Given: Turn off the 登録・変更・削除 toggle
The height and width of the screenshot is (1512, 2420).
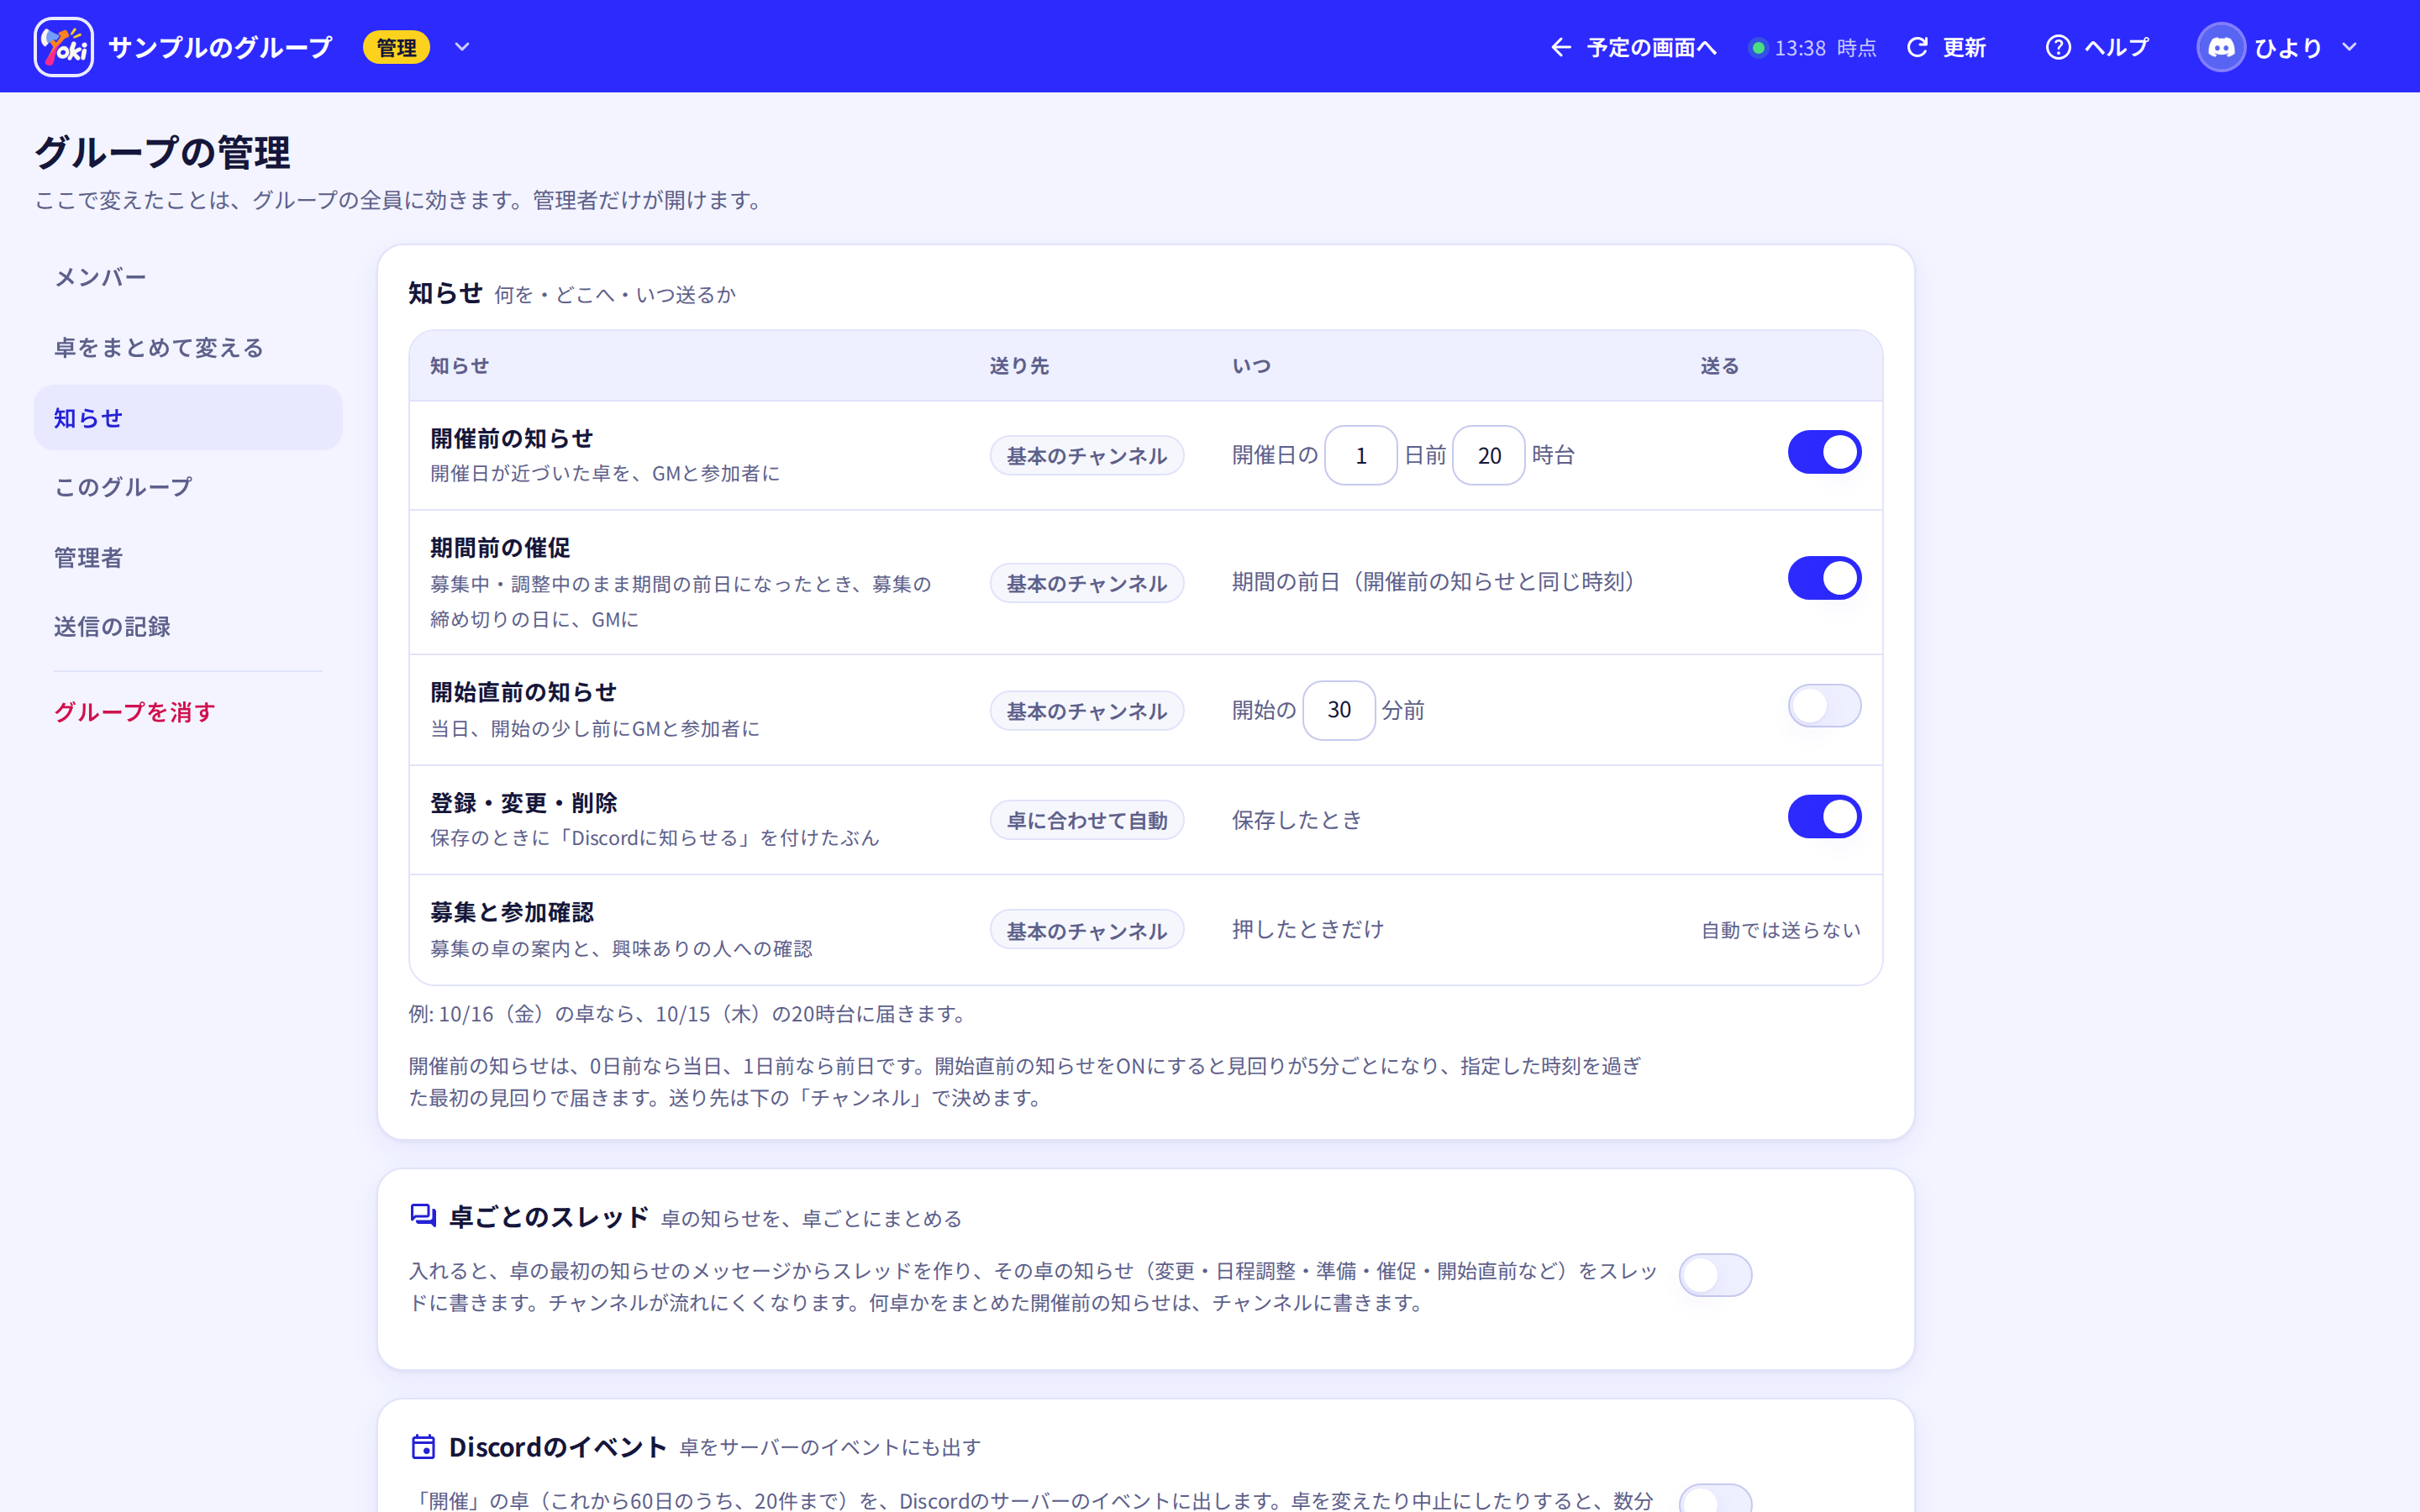Looking at the screenshot, I should pos(1824,817).
